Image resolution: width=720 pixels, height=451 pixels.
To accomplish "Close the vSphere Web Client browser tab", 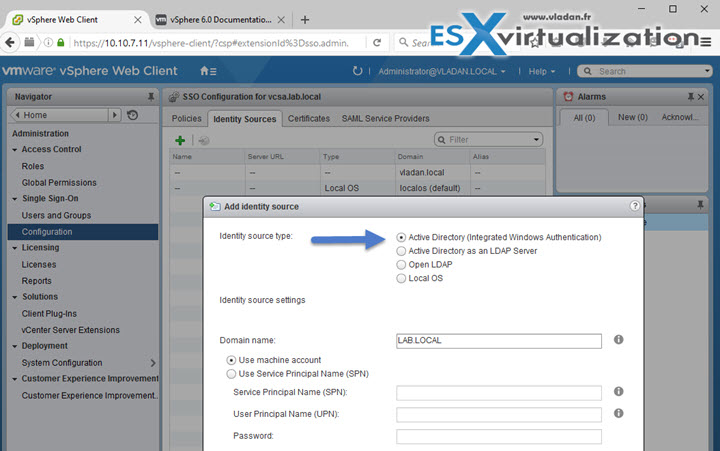I will click(x=137, y=20).
